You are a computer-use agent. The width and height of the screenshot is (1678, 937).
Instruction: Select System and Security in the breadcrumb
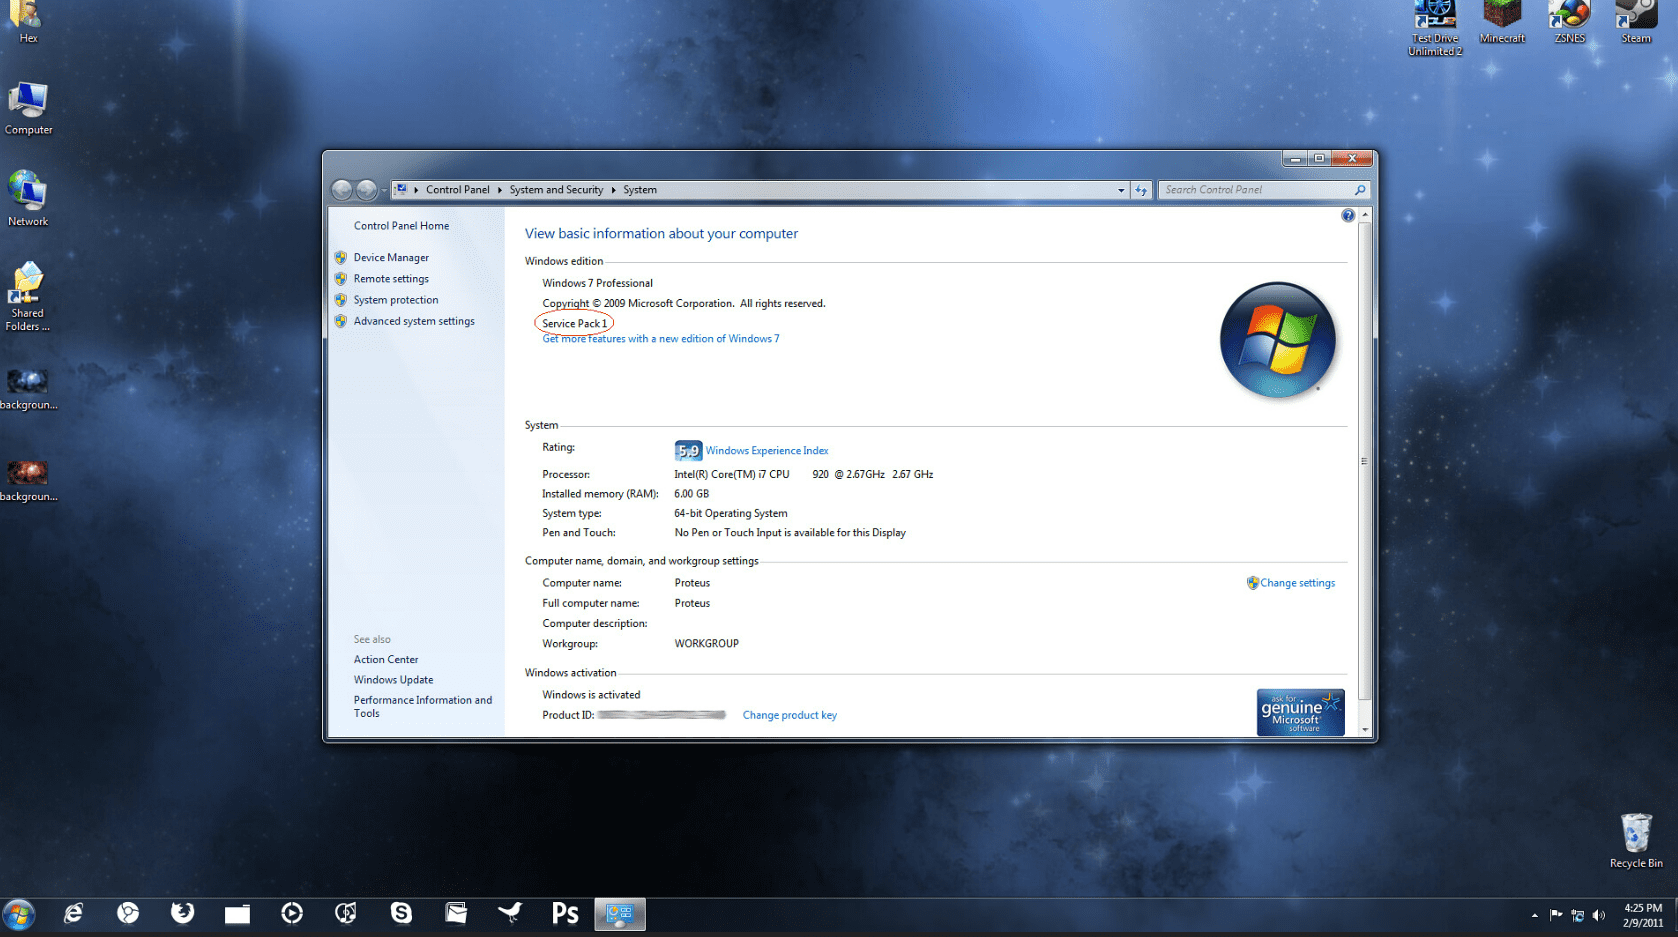click(556, 190)
